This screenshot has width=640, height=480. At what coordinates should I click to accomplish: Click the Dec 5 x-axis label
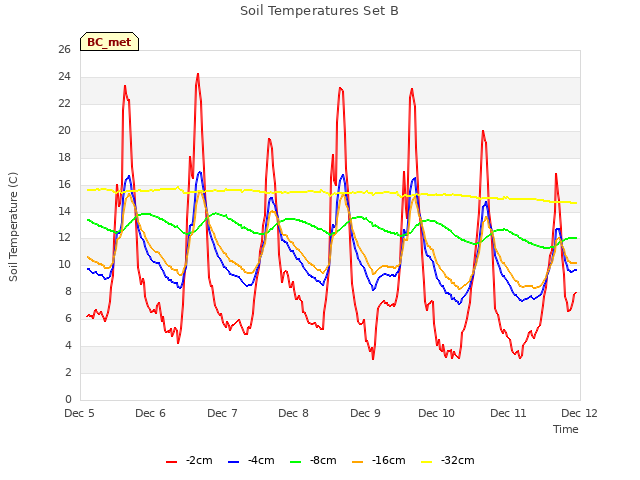80,413
